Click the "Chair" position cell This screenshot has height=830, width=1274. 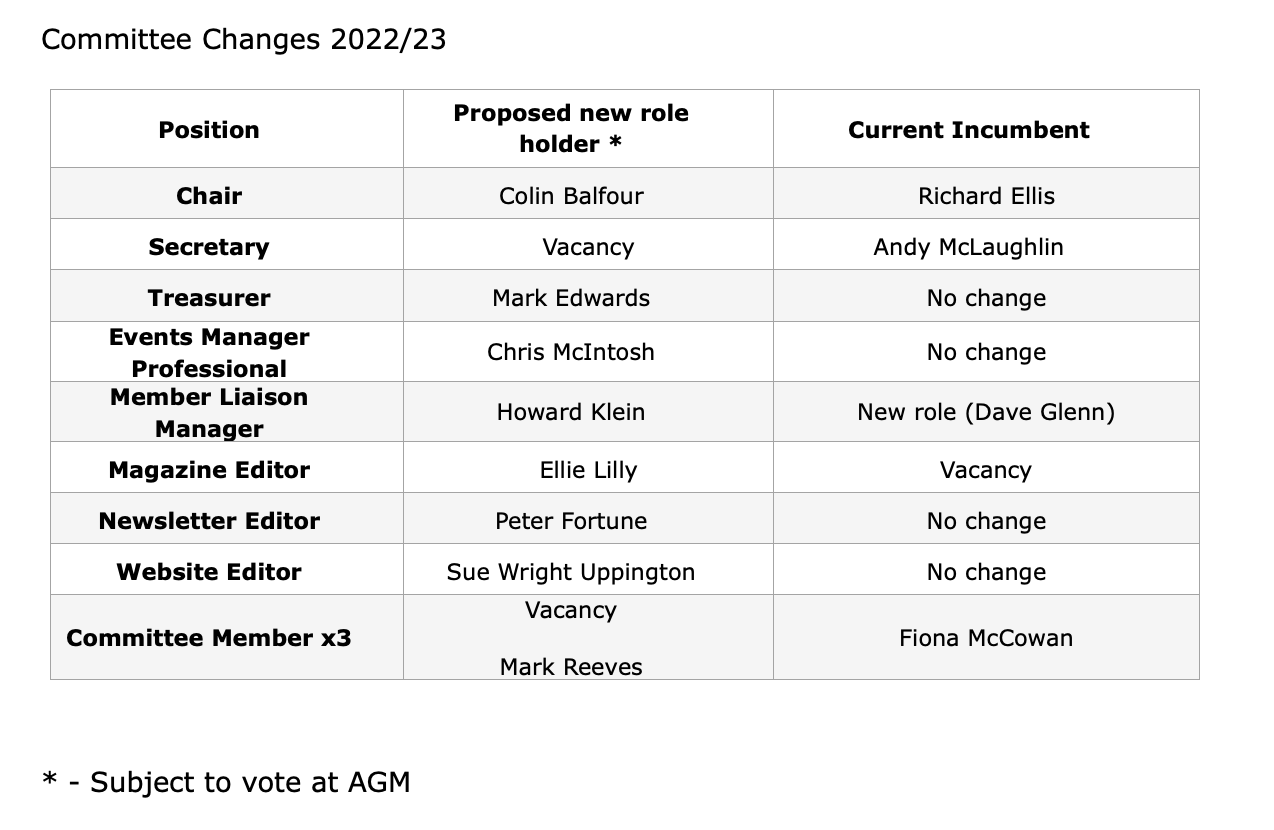coord(209,196)
